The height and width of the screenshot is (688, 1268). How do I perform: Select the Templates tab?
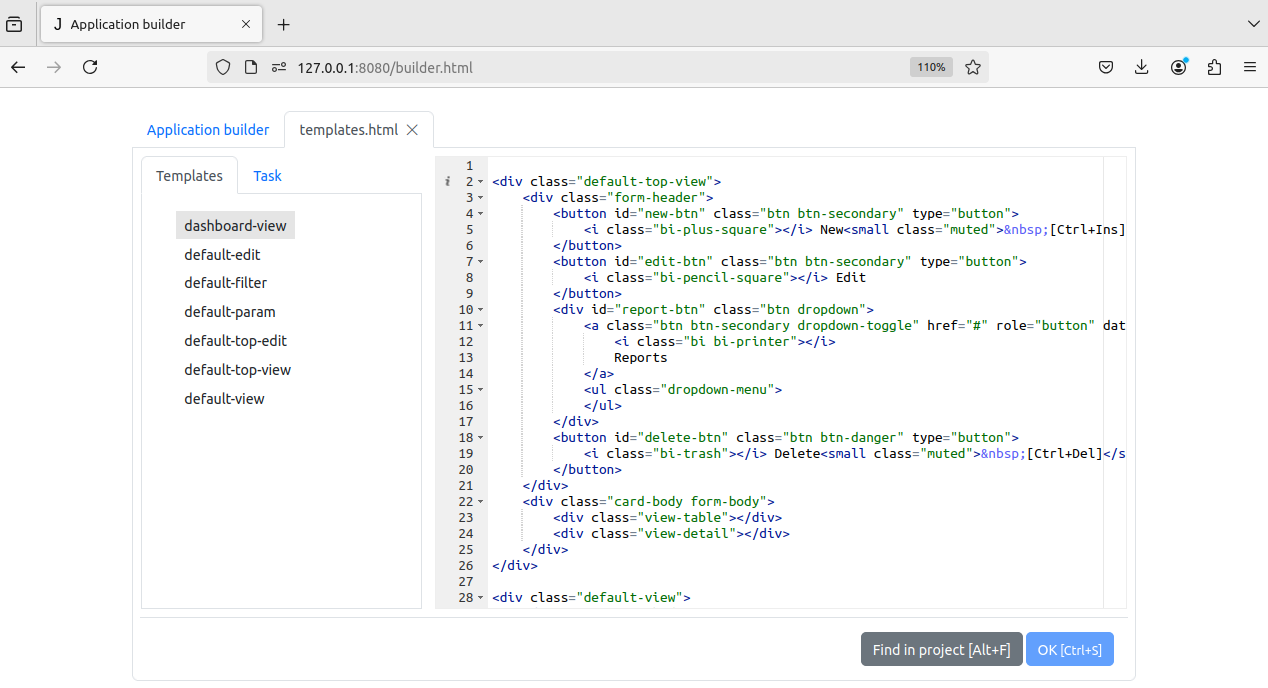[x=189, y=175]
